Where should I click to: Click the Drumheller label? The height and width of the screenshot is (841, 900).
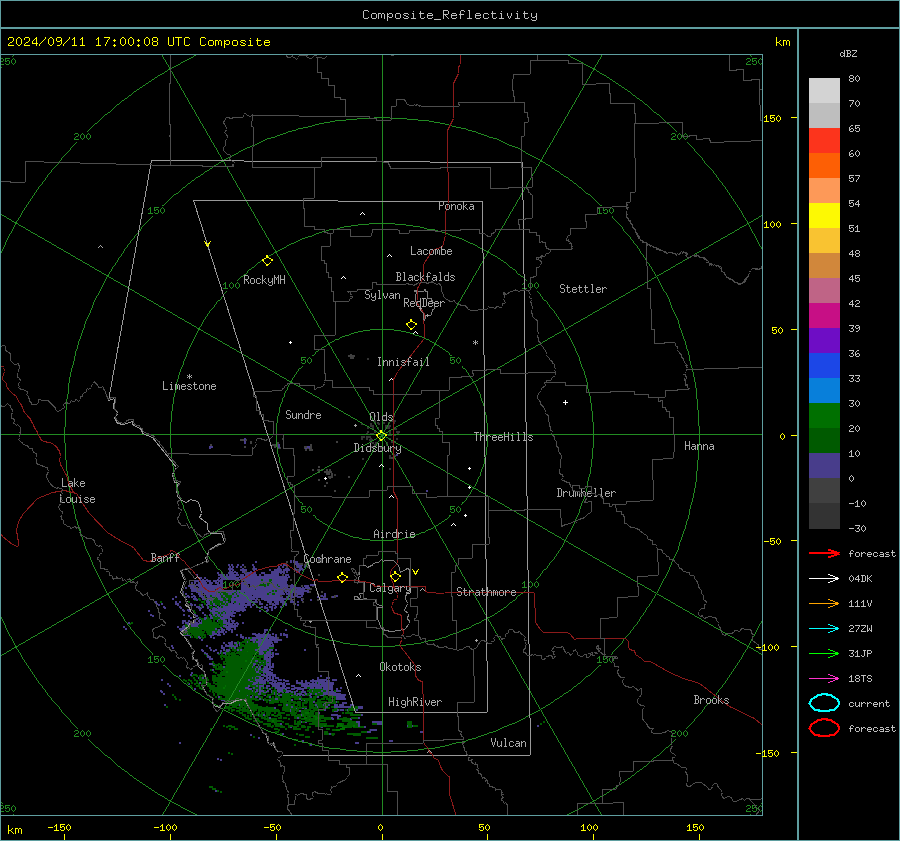tap(586, 493)
